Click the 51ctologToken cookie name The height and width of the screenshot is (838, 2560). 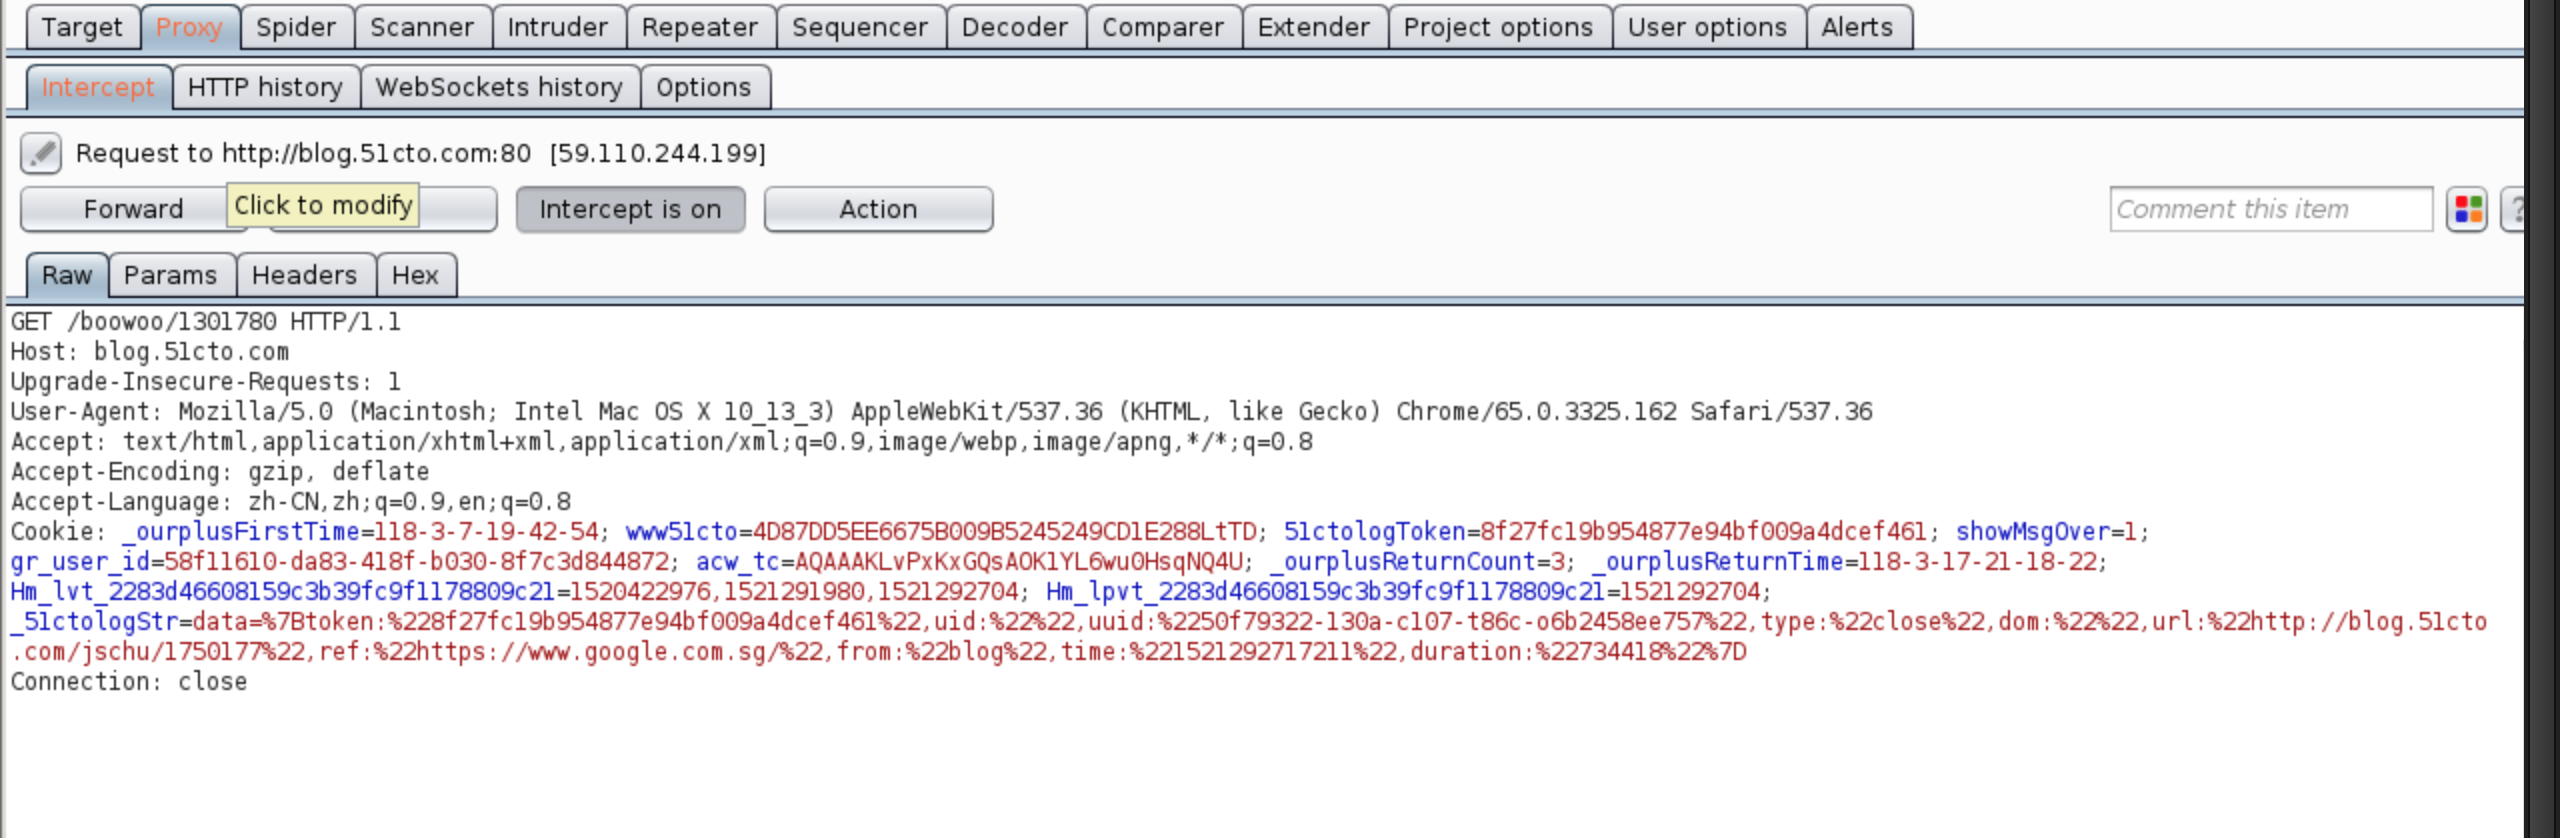click(1375, 532)
